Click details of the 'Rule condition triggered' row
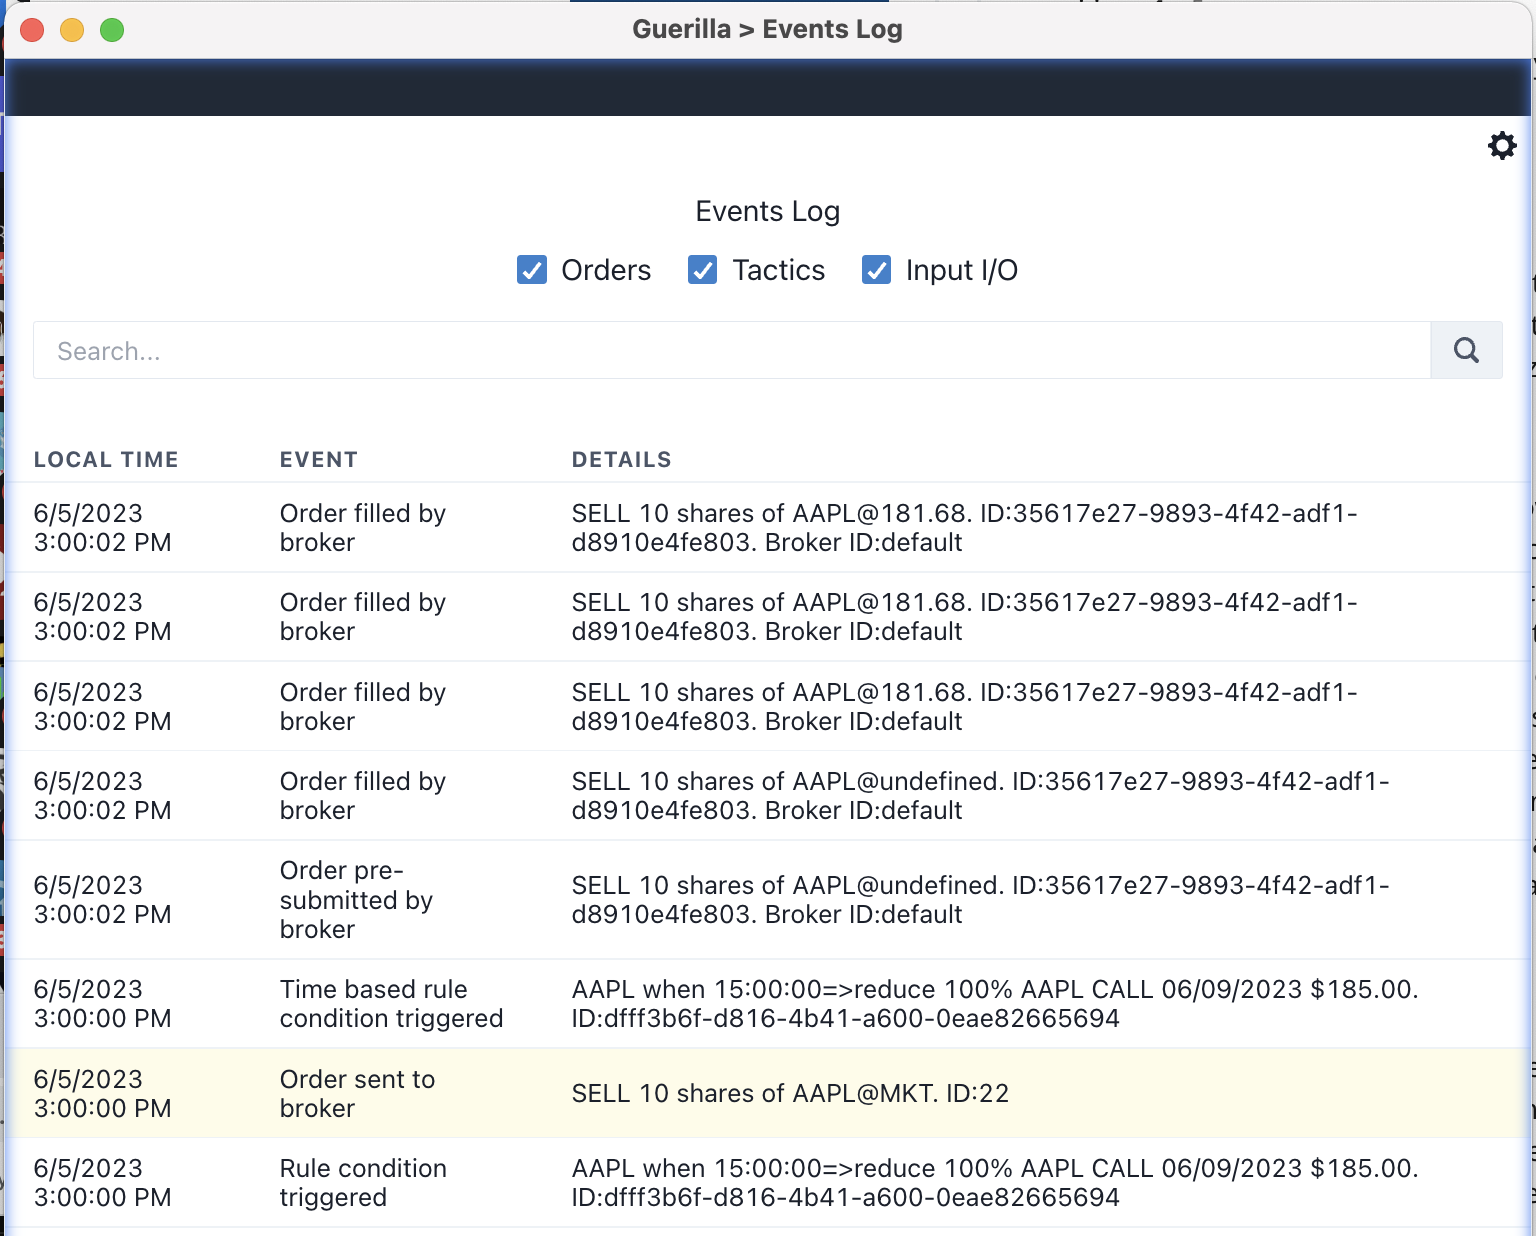Viewport: 1536px width, 1236px height. [995, 1183]
